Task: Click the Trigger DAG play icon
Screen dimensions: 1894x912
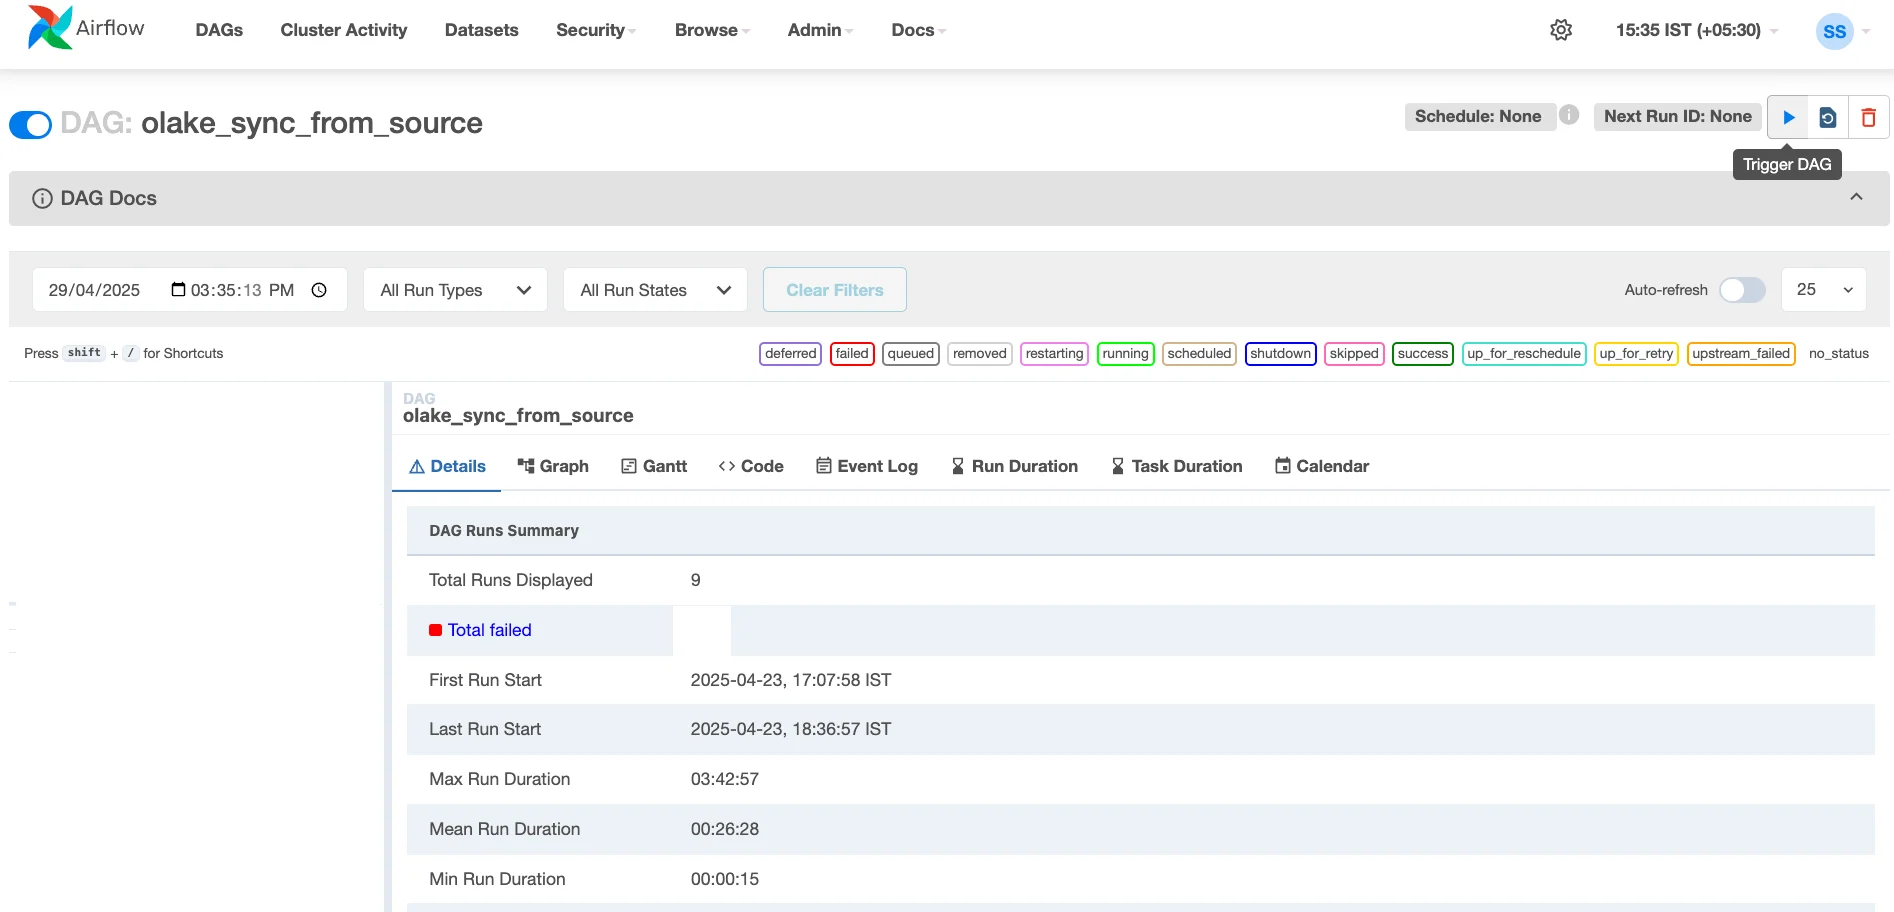Action: click(x=1788, y=117)
